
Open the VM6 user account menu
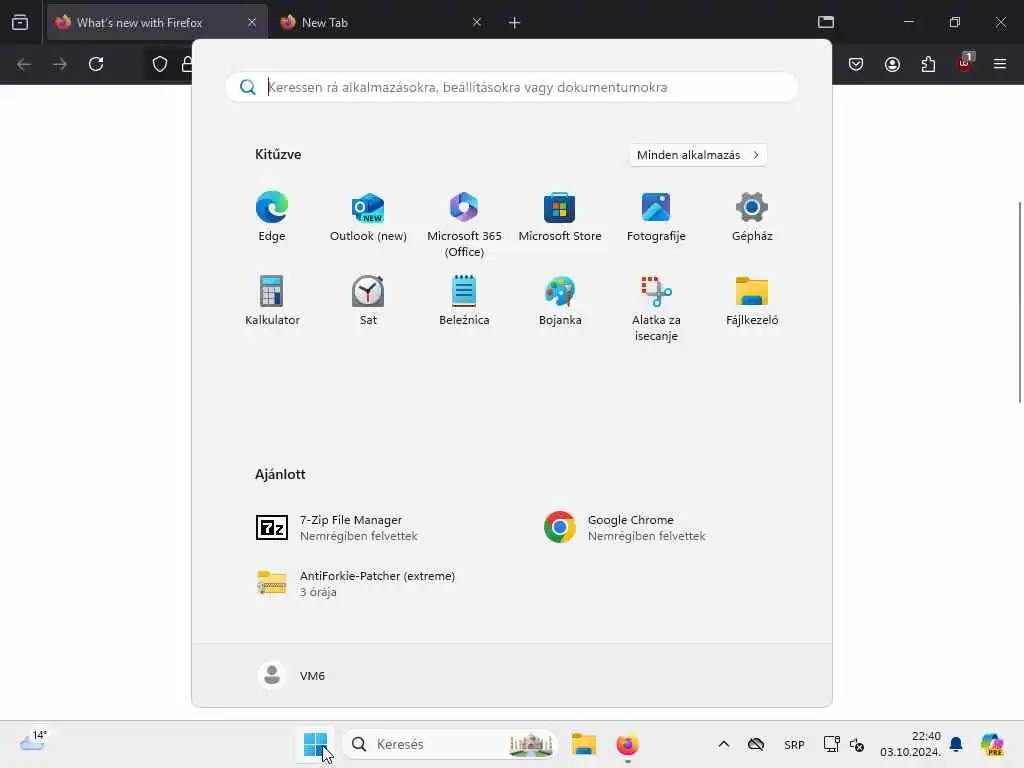click(291, 675)
